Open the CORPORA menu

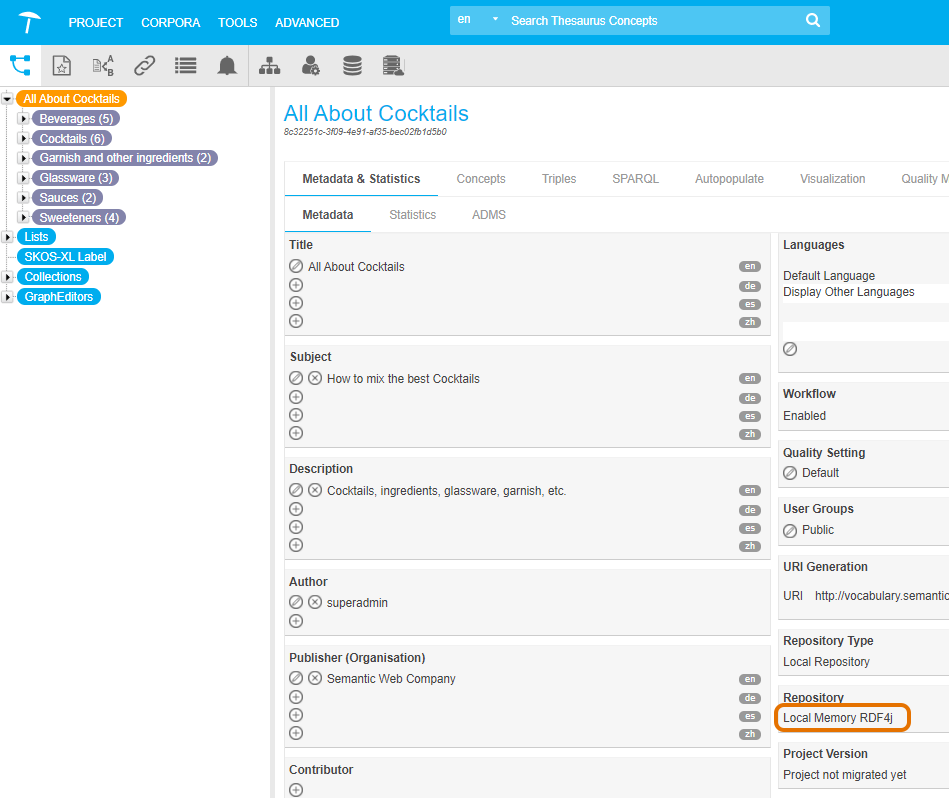point(170,22)
